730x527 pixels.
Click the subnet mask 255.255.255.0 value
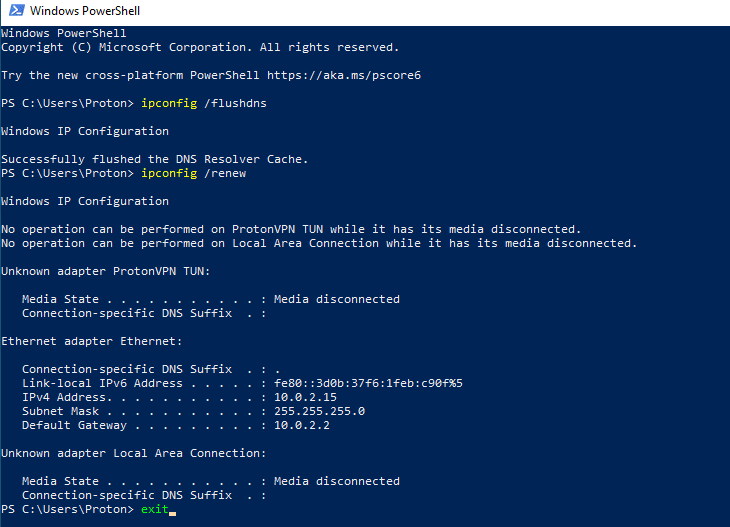click(x=319, y=411)
